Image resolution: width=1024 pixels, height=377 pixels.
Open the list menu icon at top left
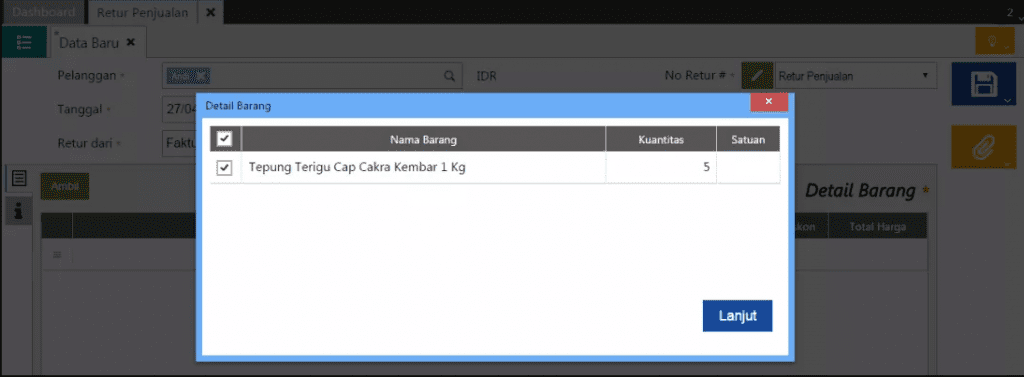click(x=24, y=42)
